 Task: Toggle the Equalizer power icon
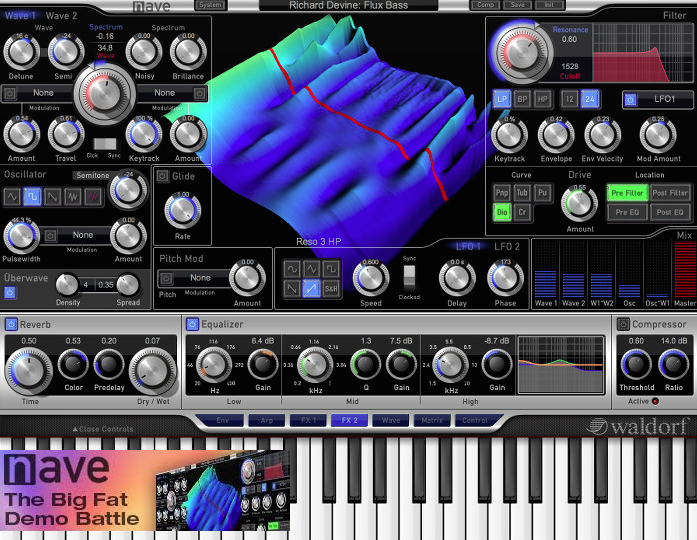point(192,324)
